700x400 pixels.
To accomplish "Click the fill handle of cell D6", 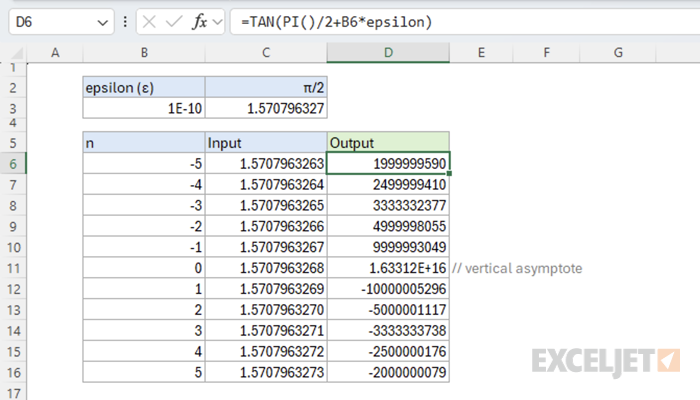I will [449, 174].
